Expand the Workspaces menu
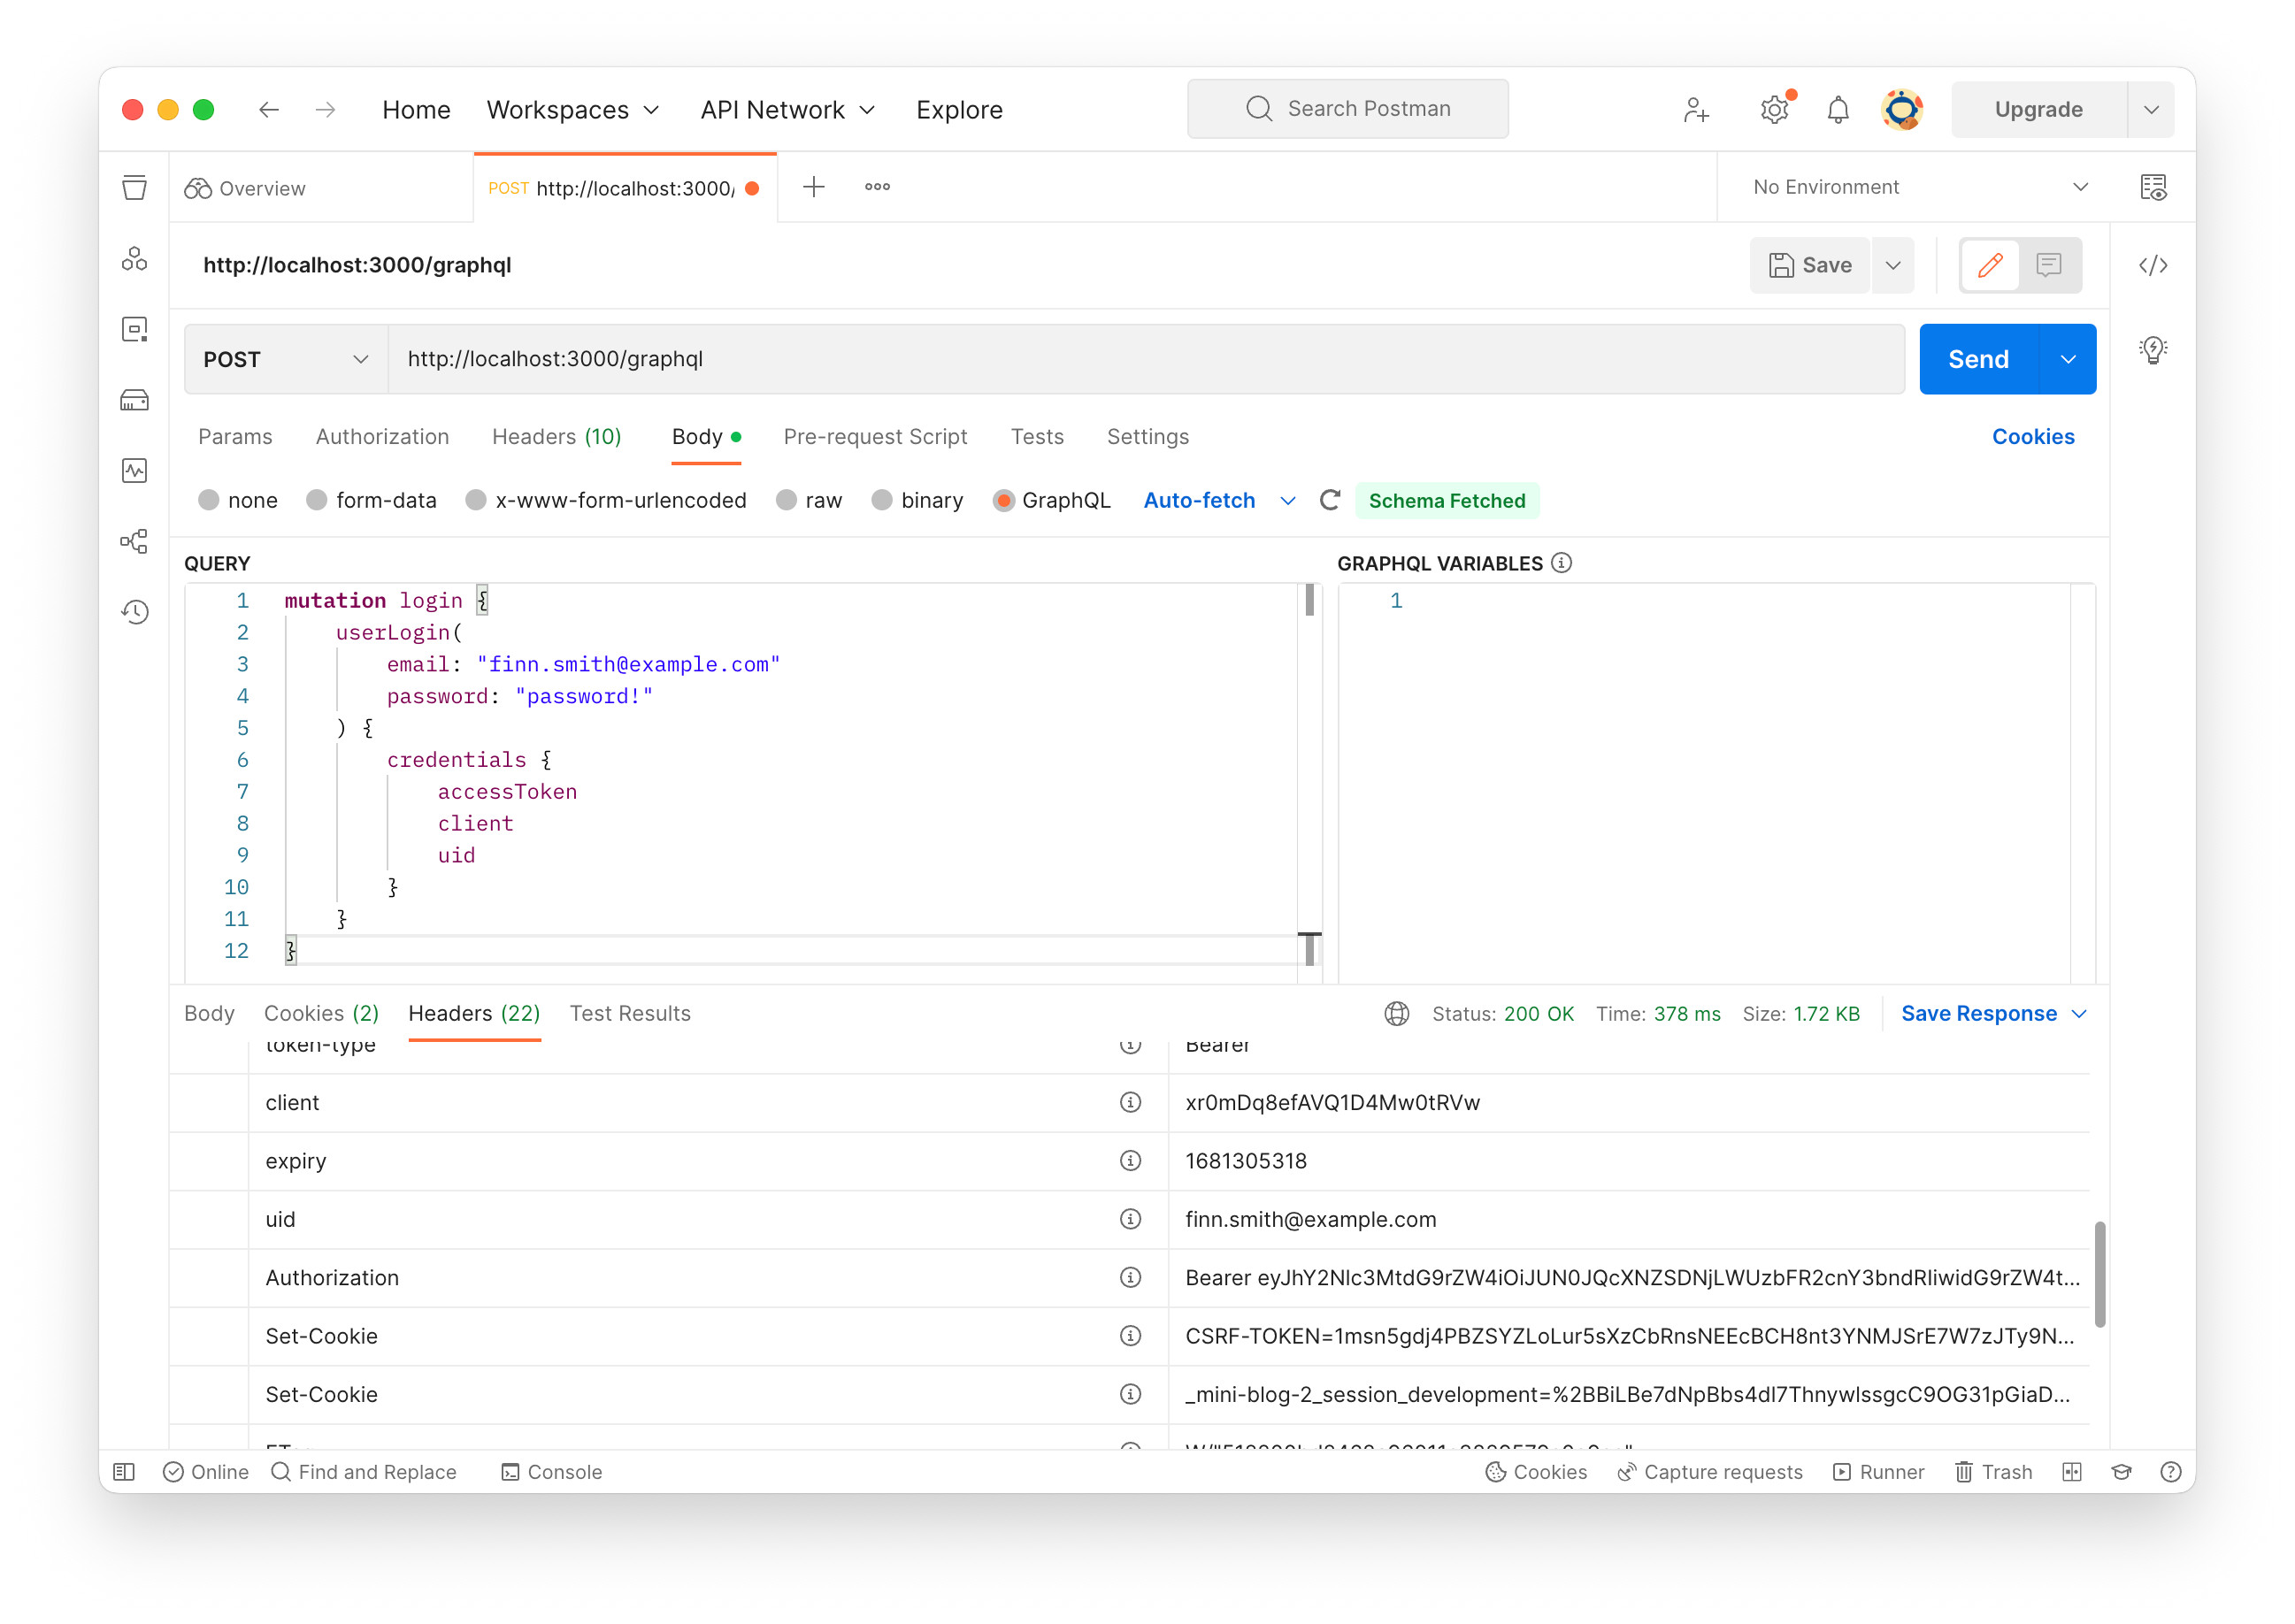 [x=573, y=109]
